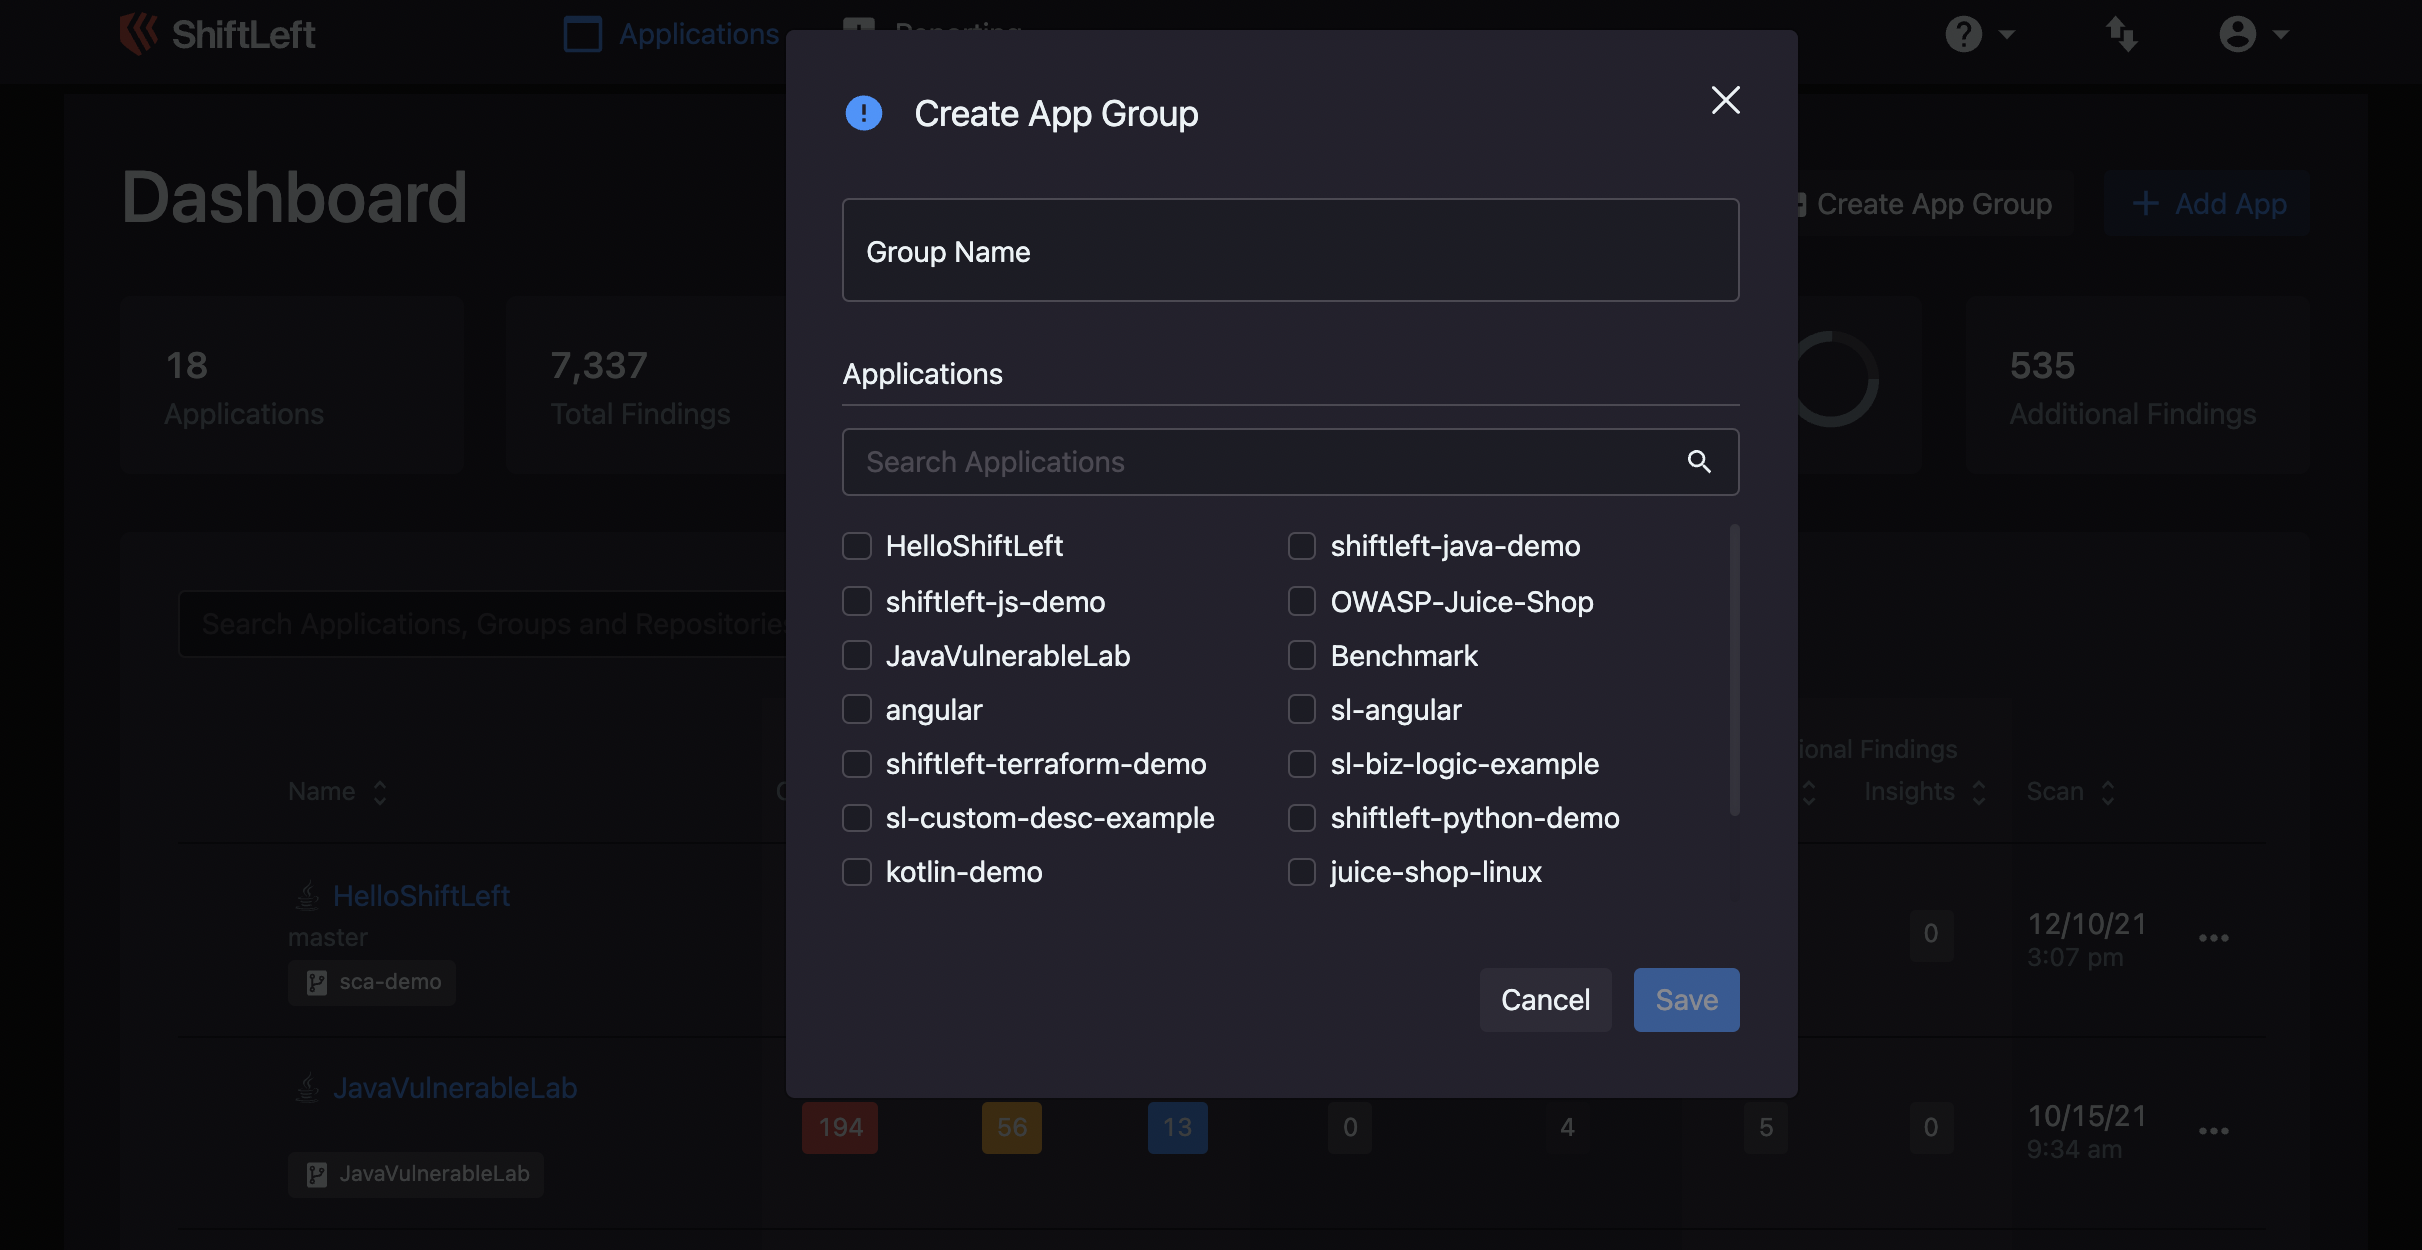Viewport: 2422px width, 1250px height.
Task: Click the Cancel button
Action: 1545,1000
